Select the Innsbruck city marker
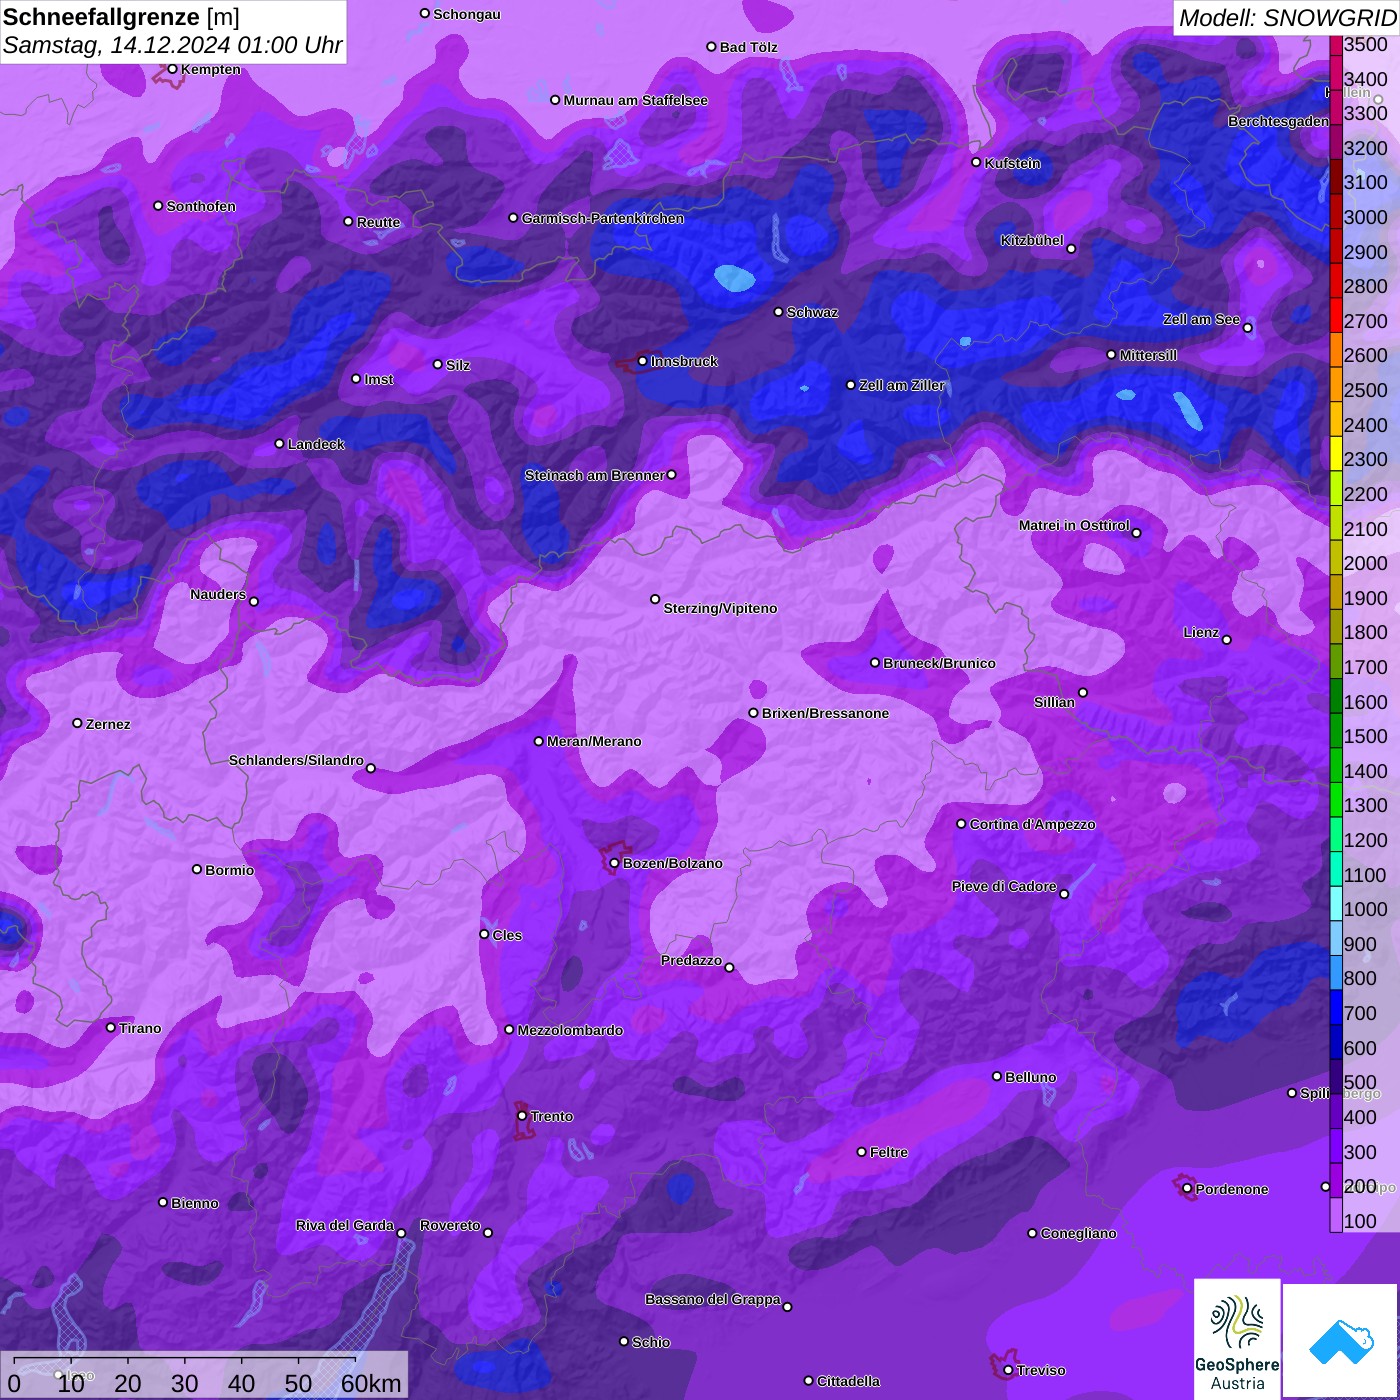 point(643,361)
